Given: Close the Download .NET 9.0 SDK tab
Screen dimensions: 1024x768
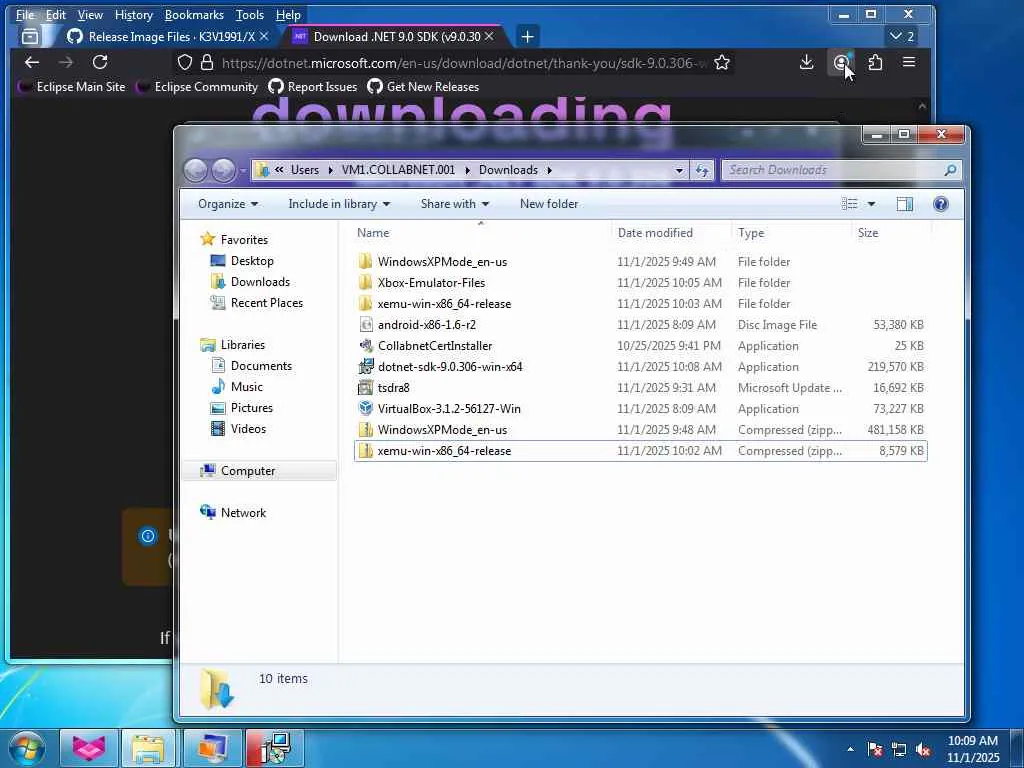Looking at the screenshot, I should tap(489, 37).
